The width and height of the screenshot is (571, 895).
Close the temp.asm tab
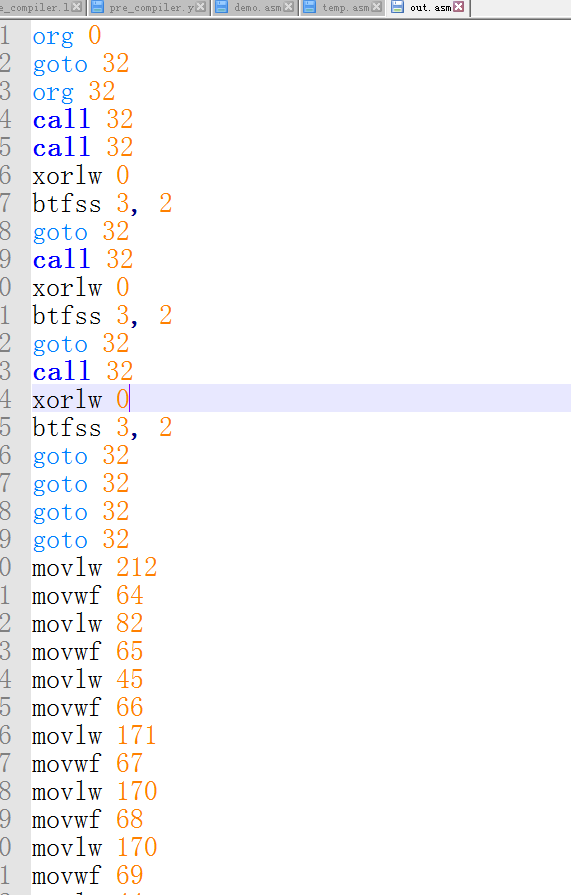(377, 7)
